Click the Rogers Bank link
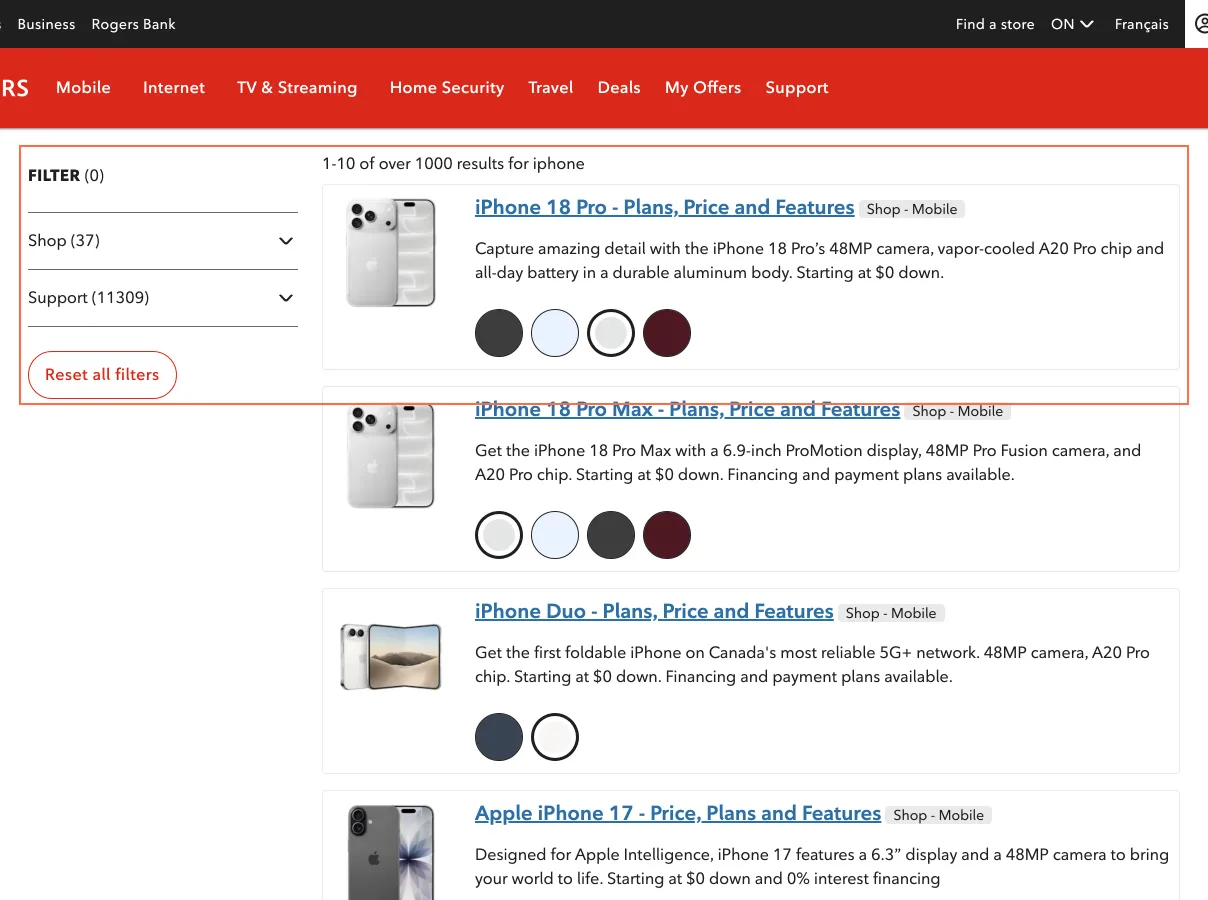Image resolution: width=1208 pixels, height=900 pixels. pyautogui.click(x=133, y=24)
